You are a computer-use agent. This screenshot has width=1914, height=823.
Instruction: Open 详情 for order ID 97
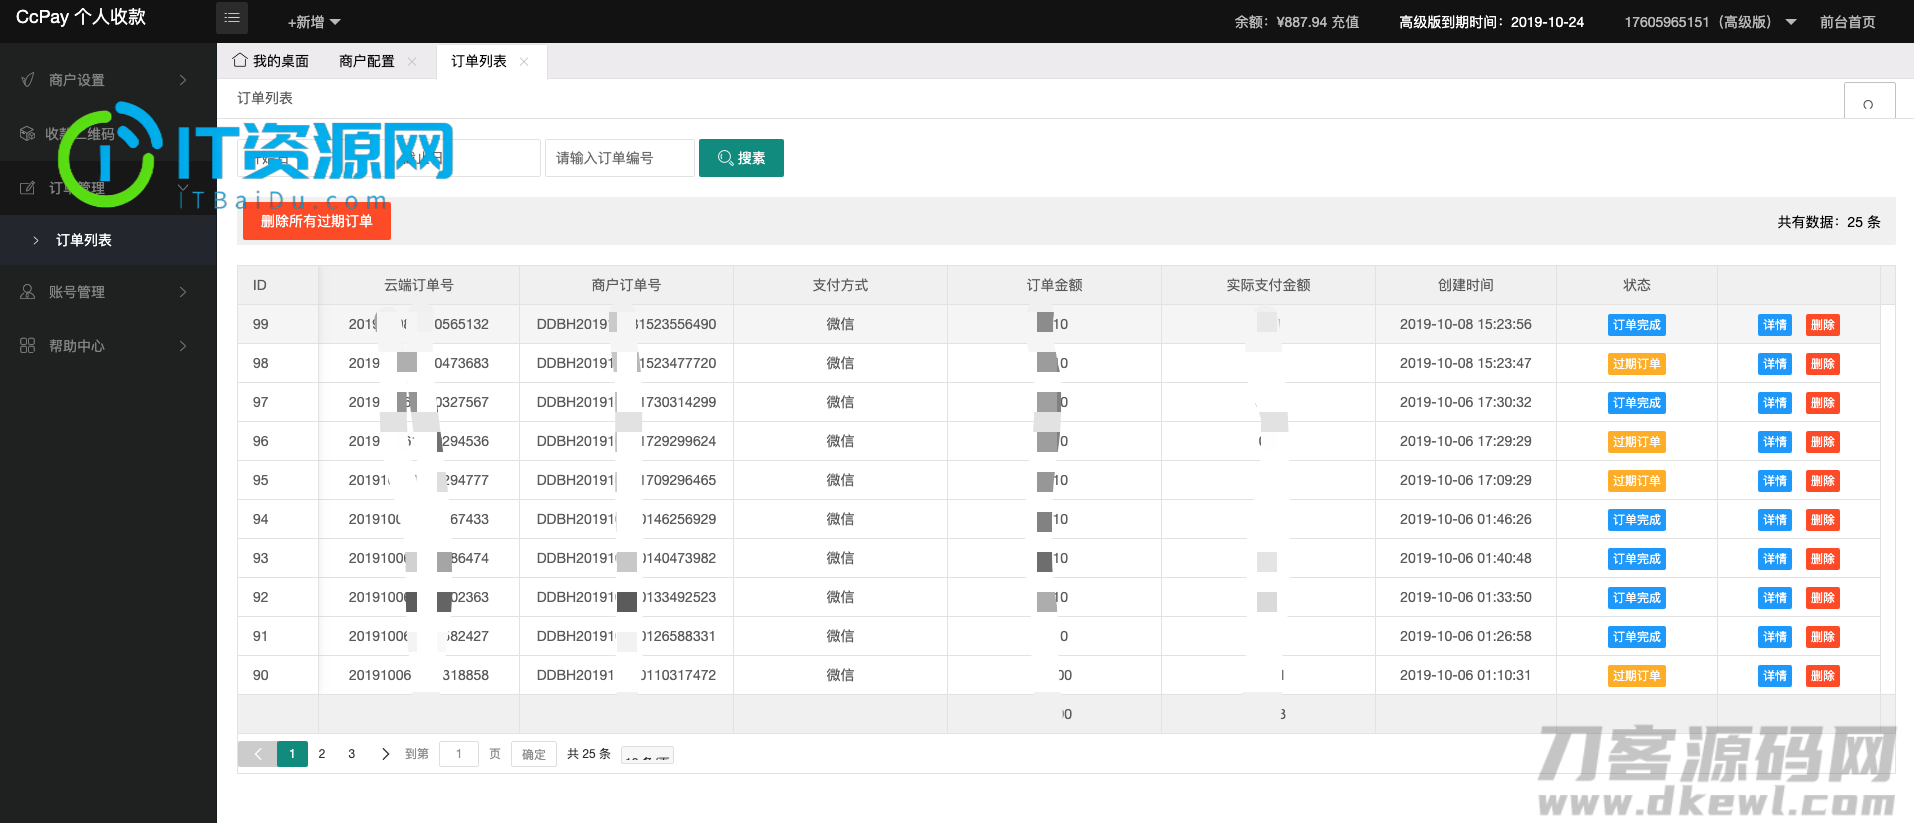click(x=1775, y=403)
